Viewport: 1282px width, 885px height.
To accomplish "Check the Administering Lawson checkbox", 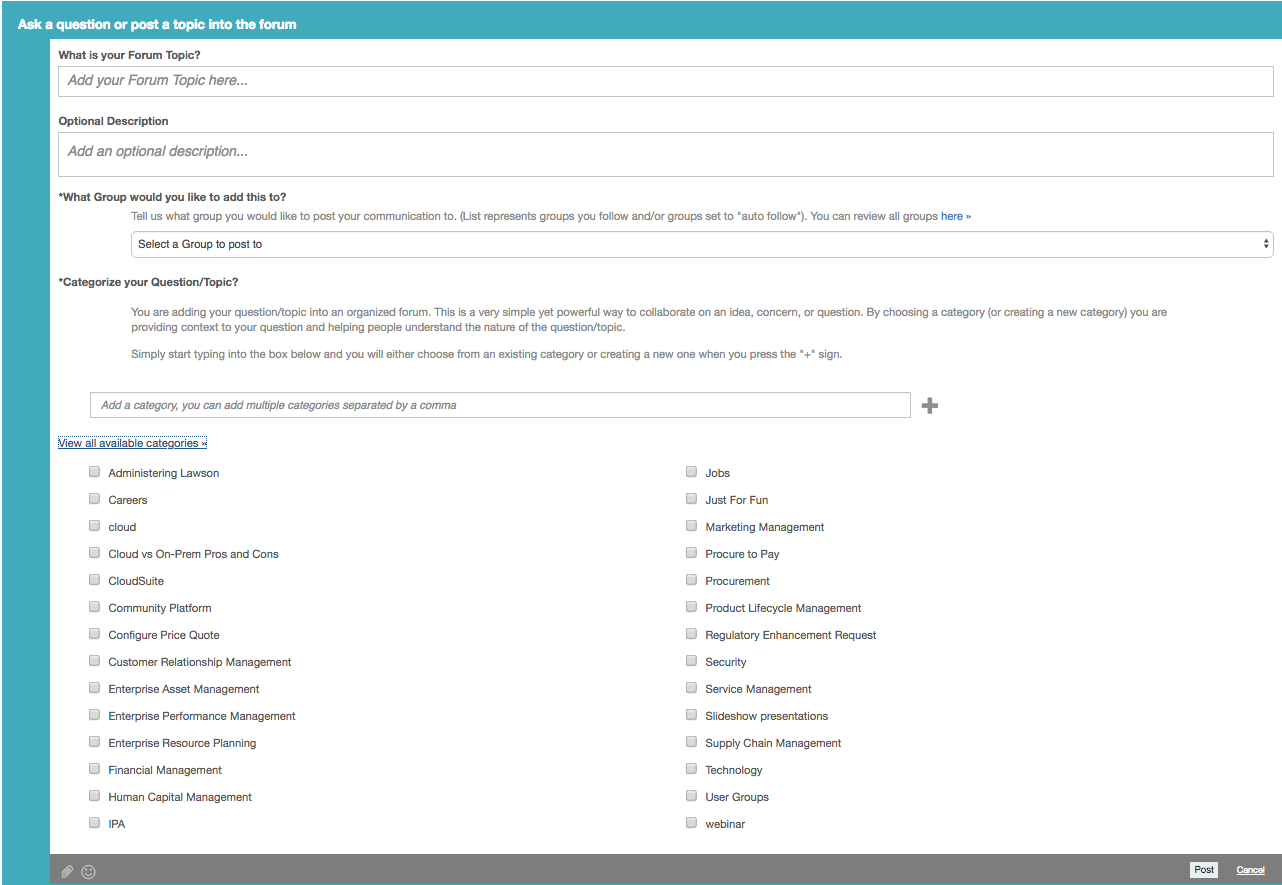I will point(95,472).
